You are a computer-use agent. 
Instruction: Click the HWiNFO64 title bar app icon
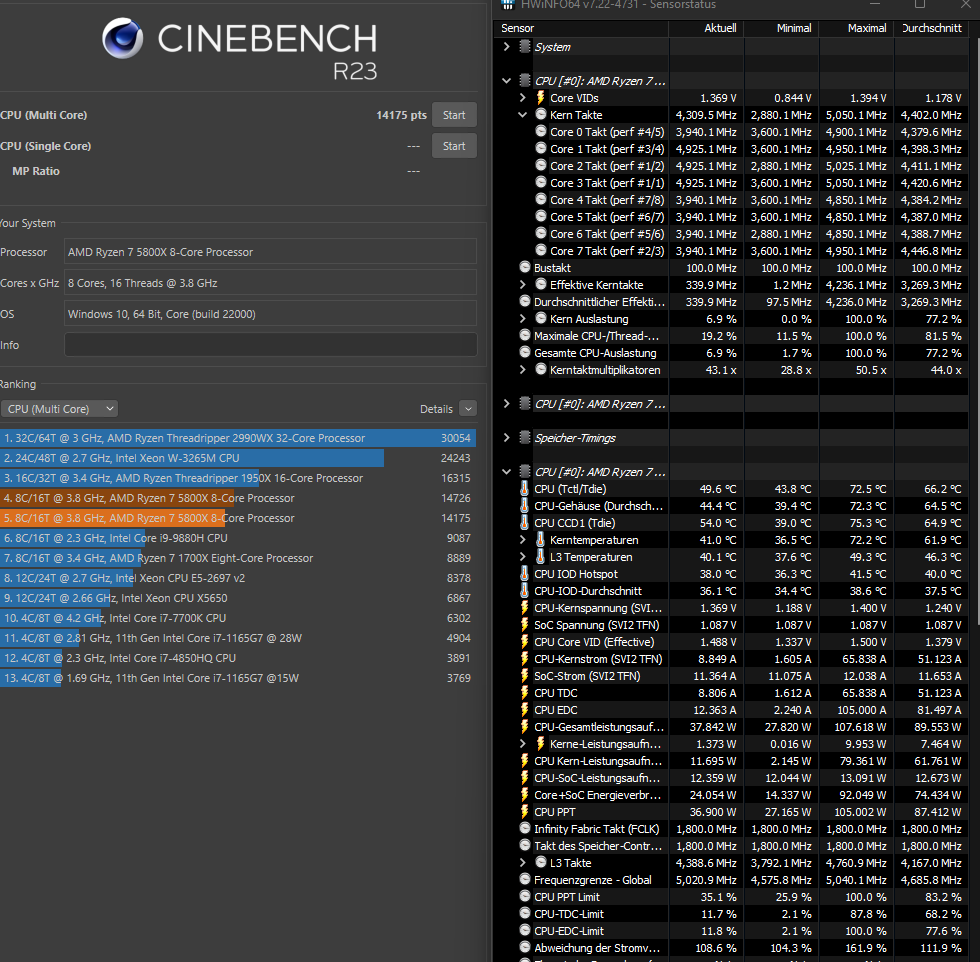(x=508, y=4)
